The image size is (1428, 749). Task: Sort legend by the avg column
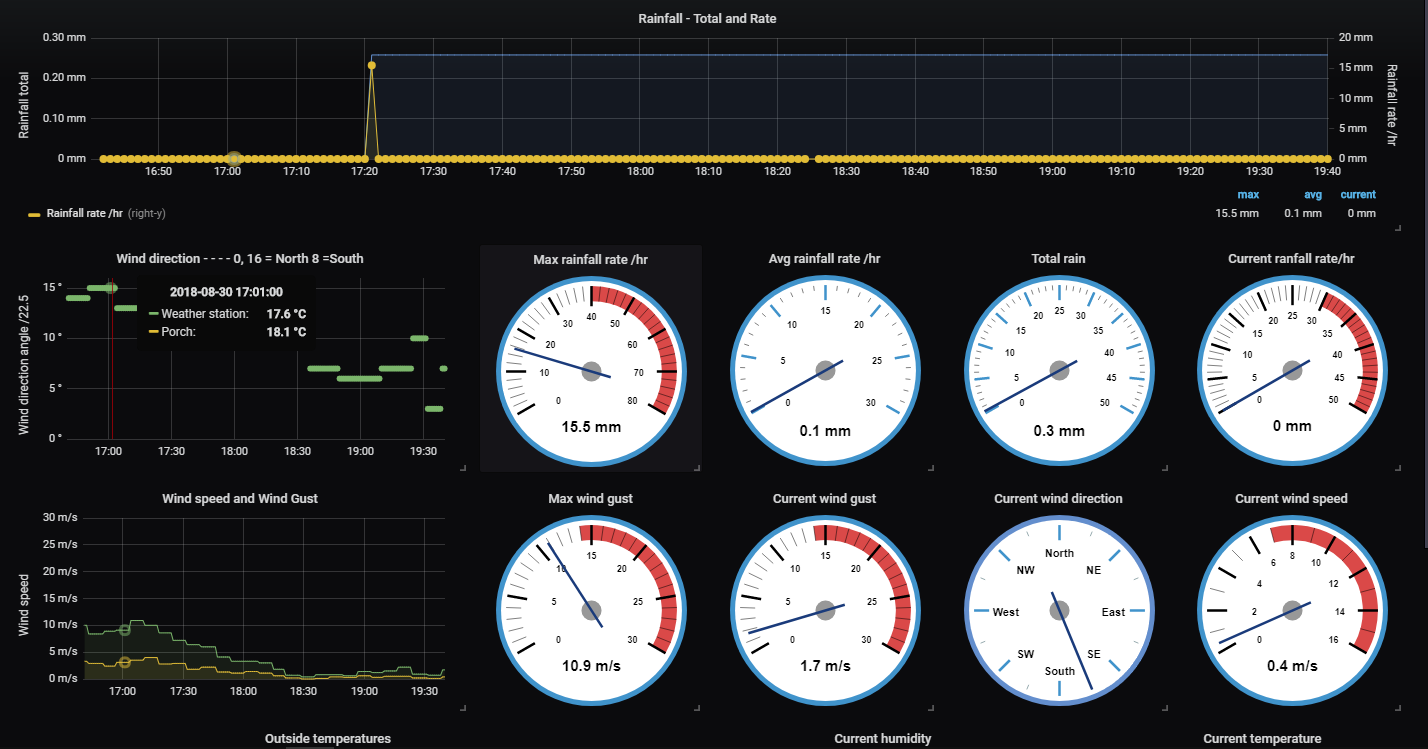[1312, 194]
